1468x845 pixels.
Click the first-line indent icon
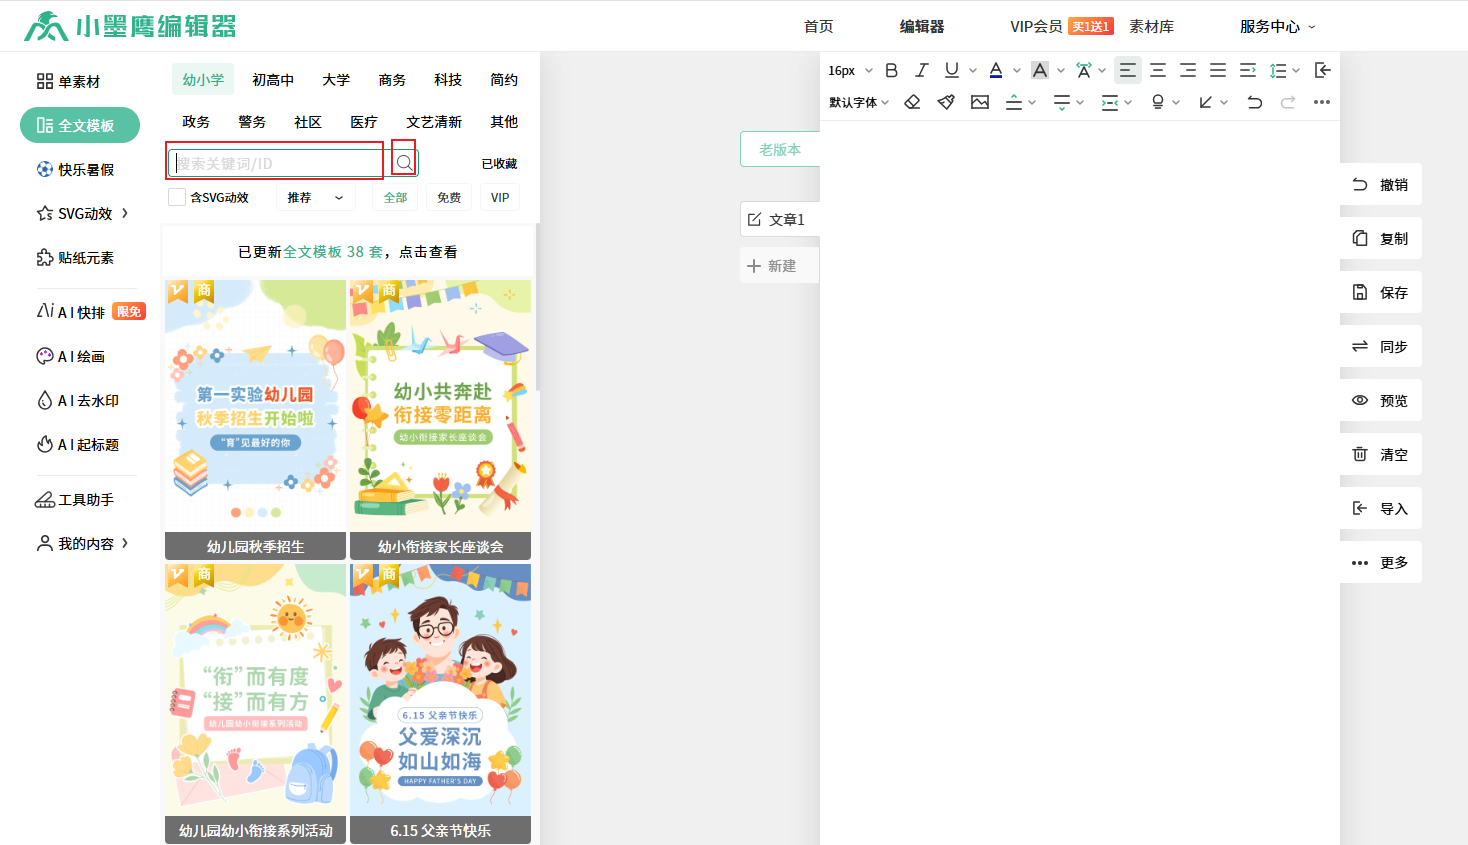point(1248,70)
